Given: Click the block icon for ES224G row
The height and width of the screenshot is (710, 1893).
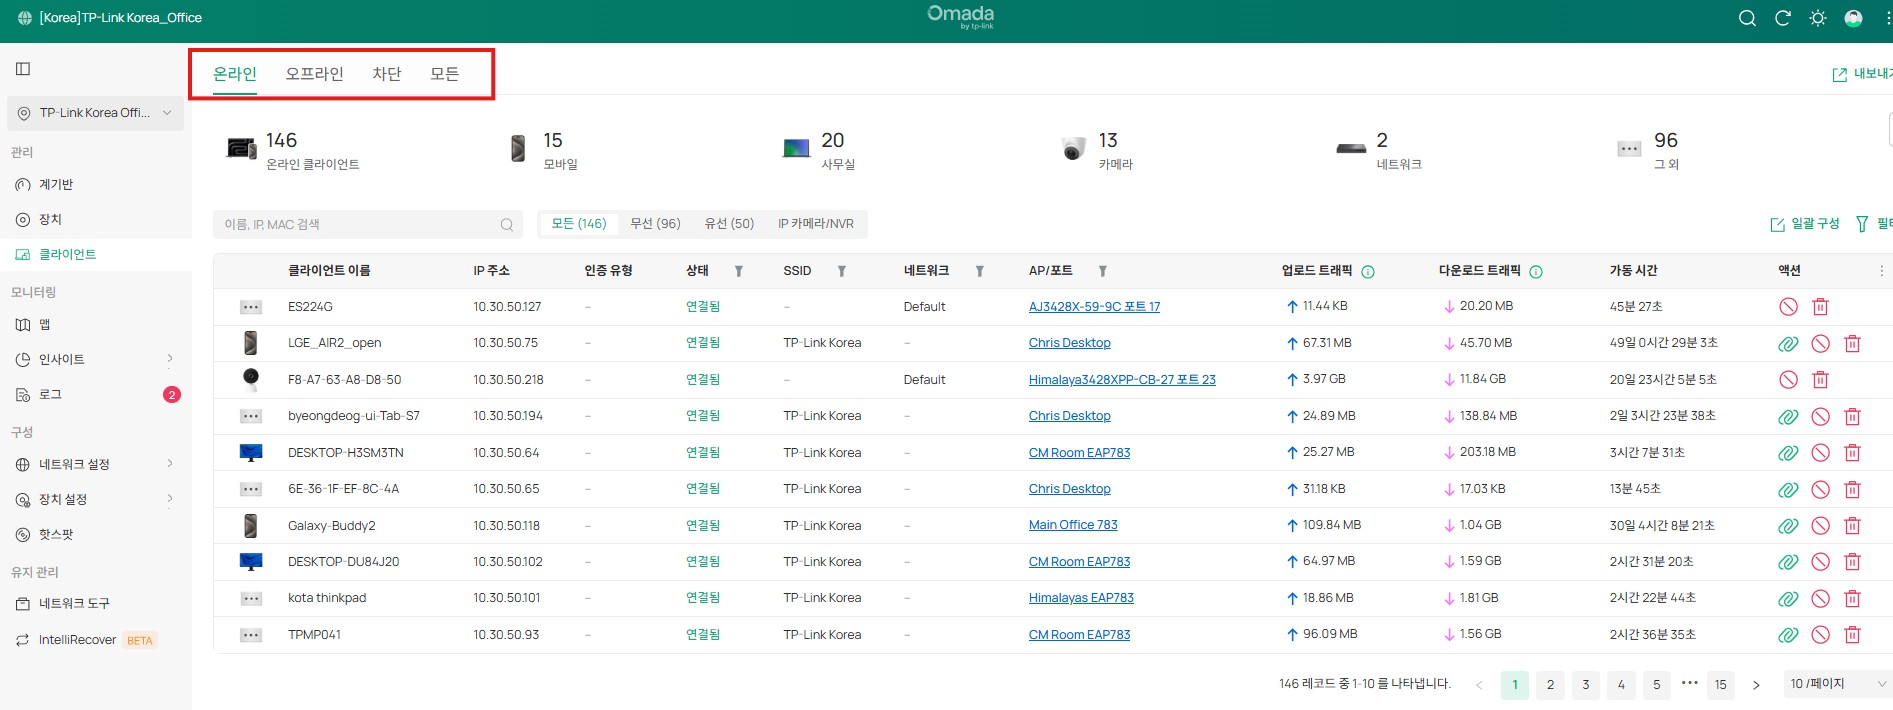Looking at the screenshot, I should tap(1788, 307).
